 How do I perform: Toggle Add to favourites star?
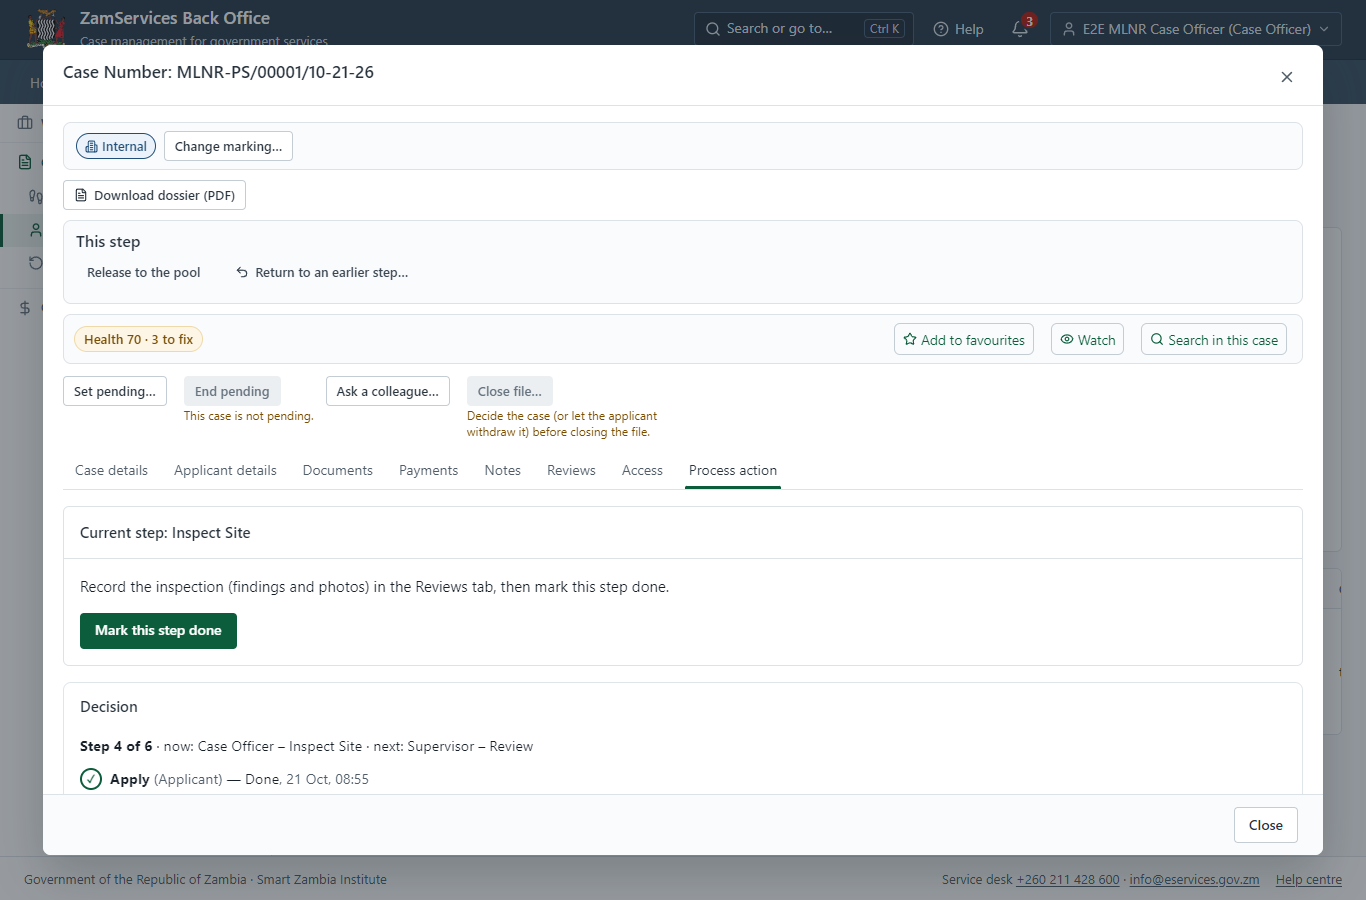point(964,339)
